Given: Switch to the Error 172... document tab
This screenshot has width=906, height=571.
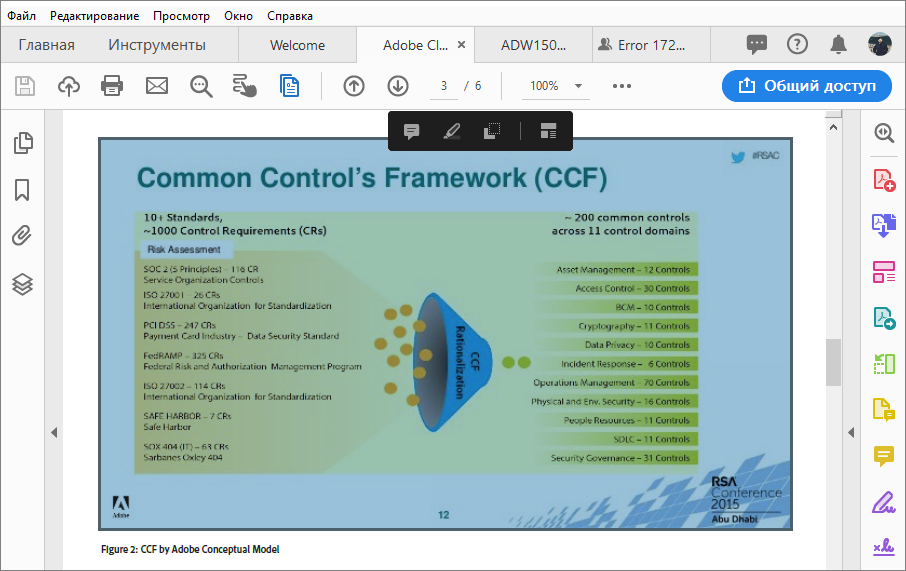Looking at the screenshot, I should click(651, 45).
